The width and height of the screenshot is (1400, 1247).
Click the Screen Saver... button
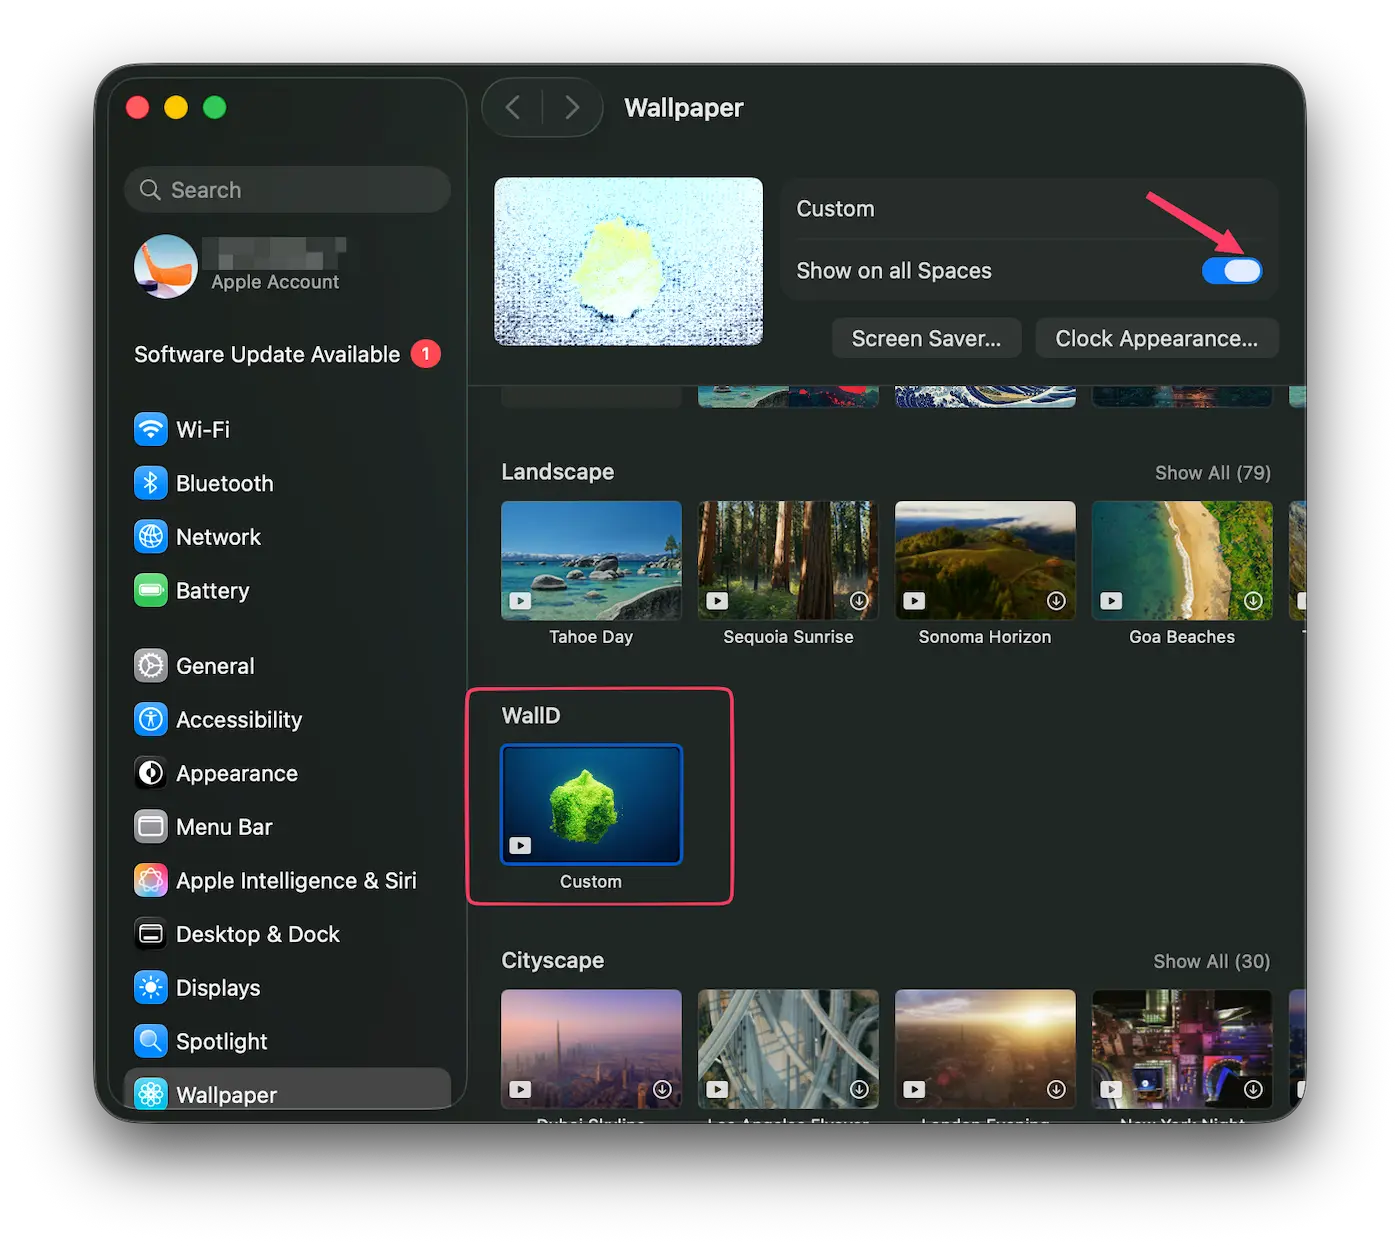point(926,339)
